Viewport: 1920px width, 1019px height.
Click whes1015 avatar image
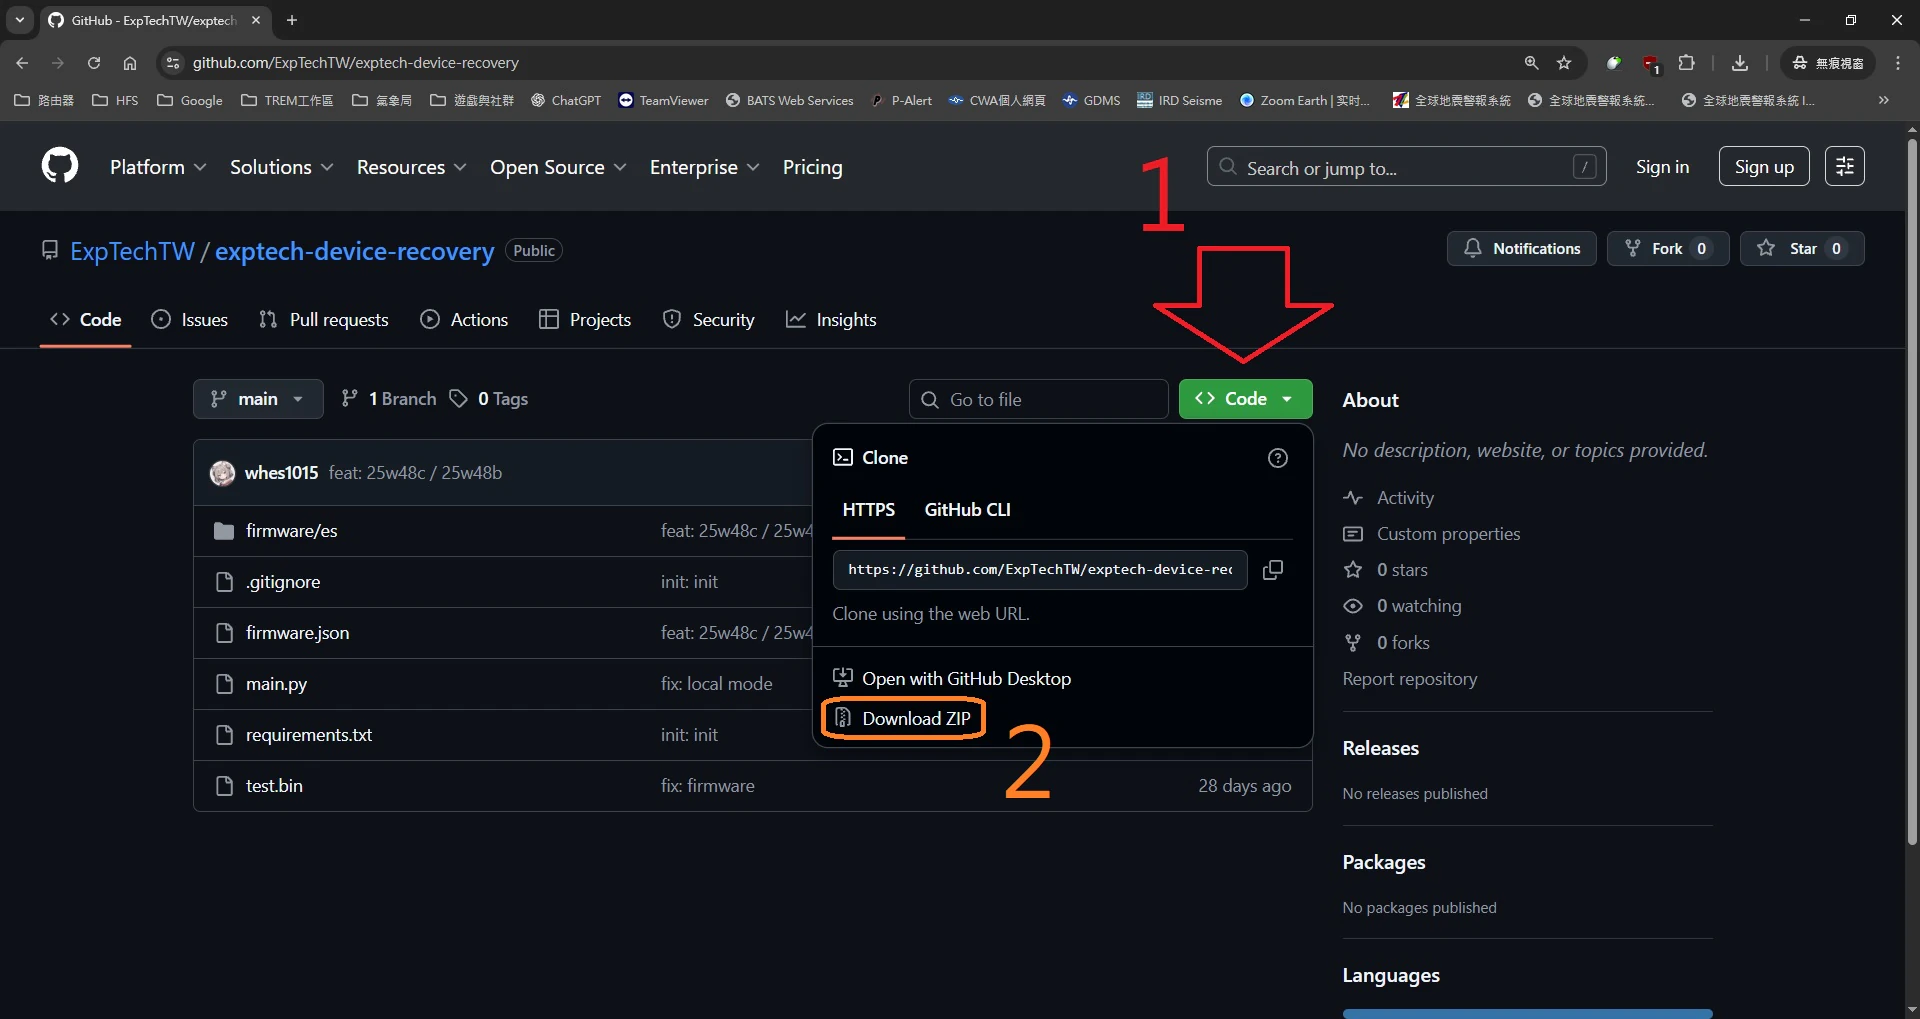click(222, 473)
